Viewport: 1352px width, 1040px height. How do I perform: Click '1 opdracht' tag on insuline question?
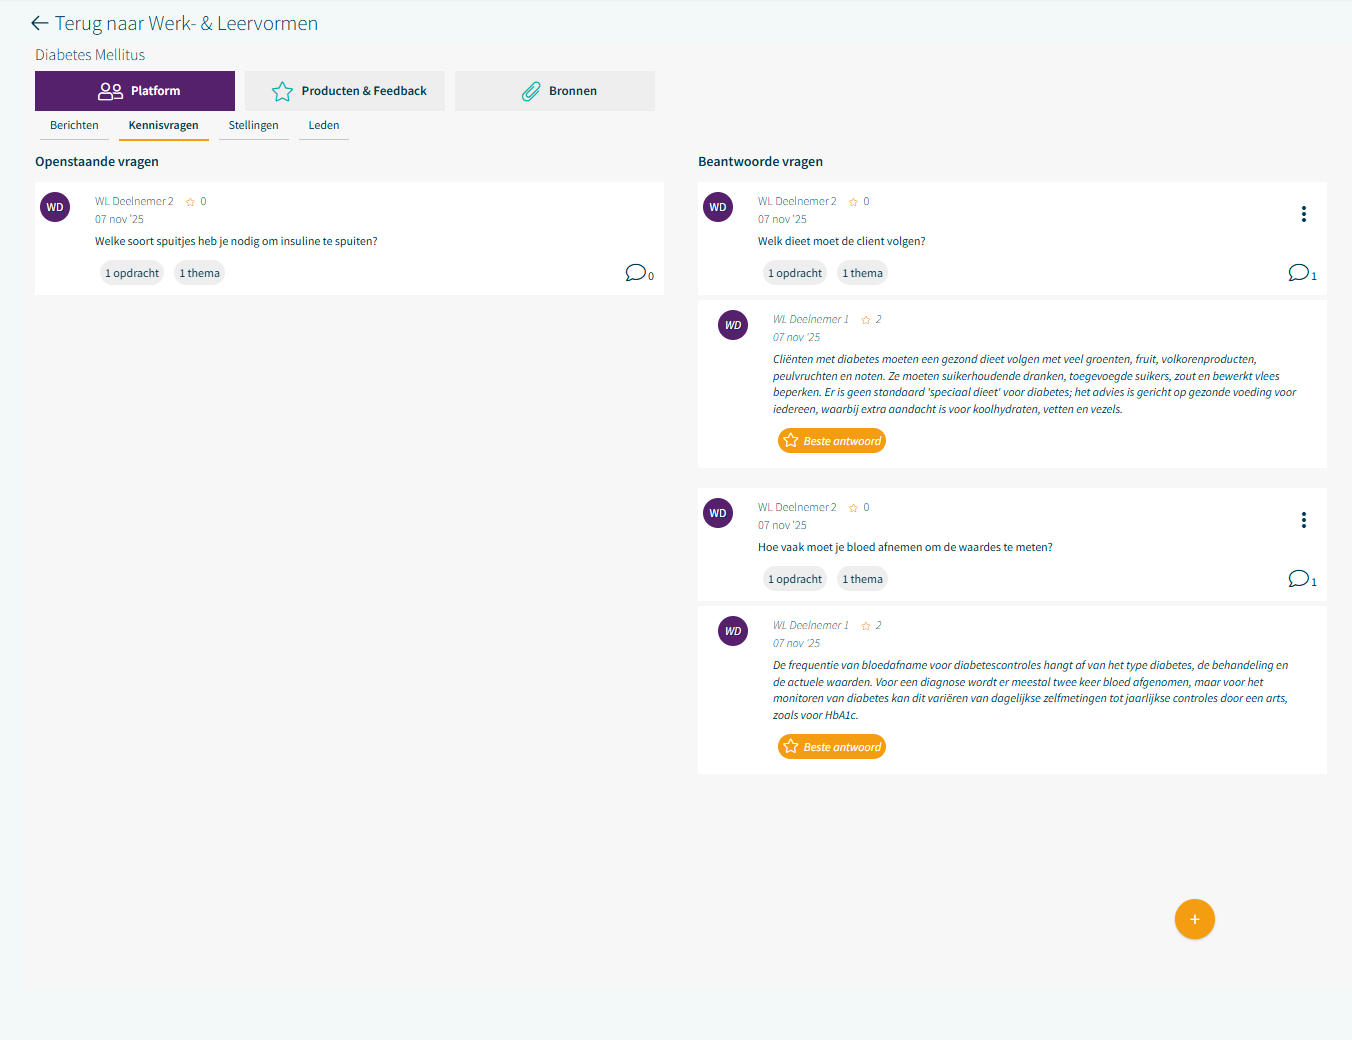click(132, 273)
